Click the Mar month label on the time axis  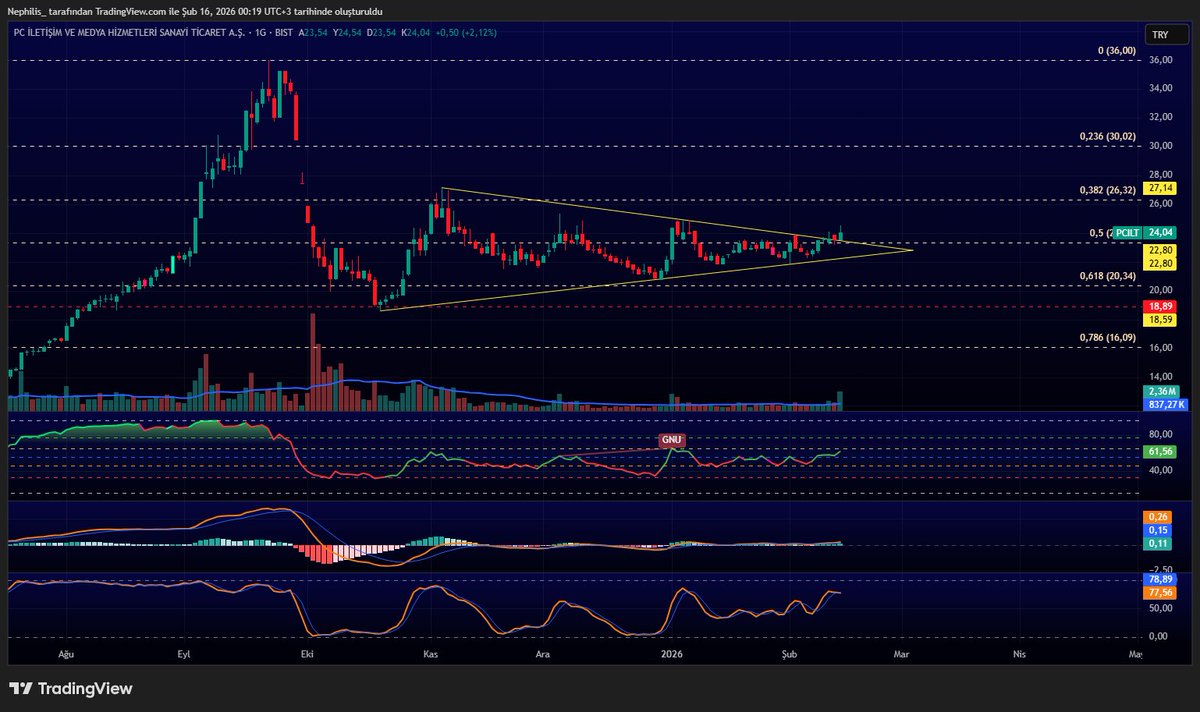point(901,654)
